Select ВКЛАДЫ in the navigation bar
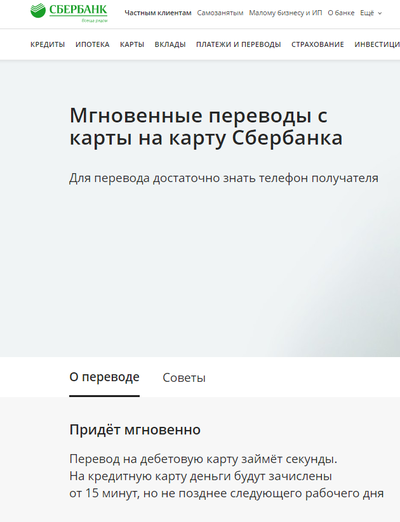The height and width of the screenshot is (522, 400). [170, 44]
